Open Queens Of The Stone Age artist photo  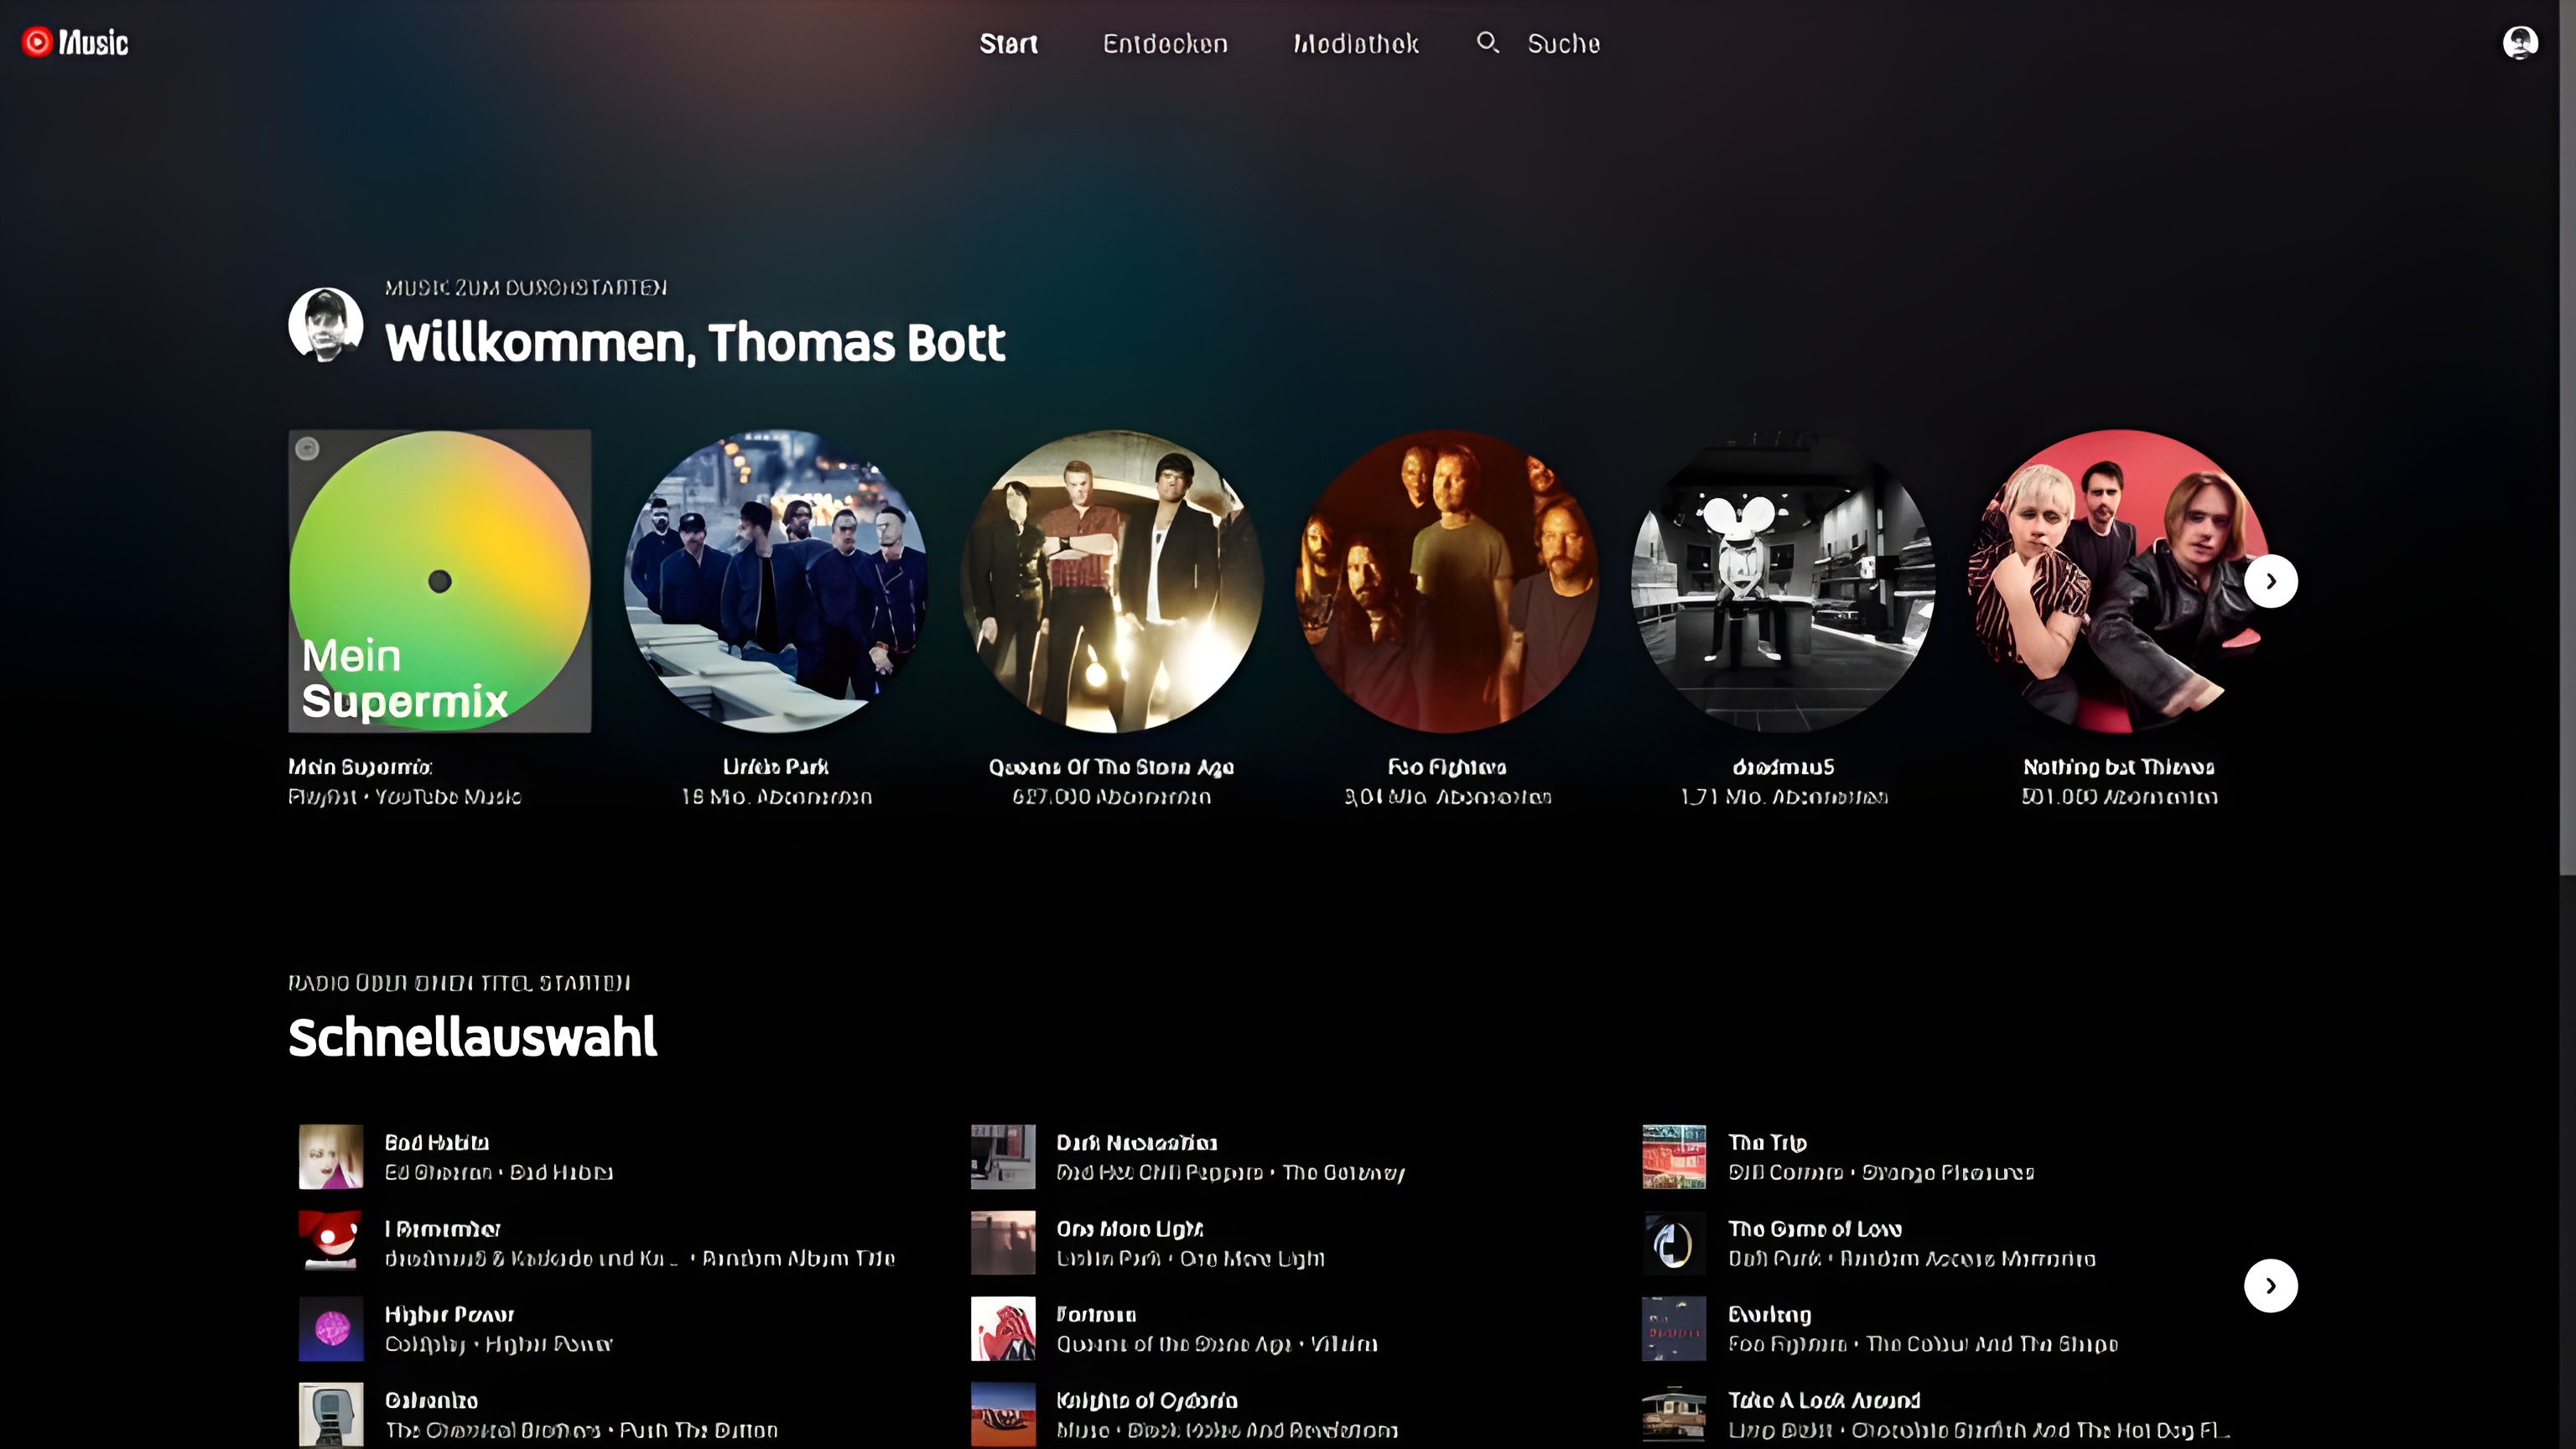point(1111,581)
